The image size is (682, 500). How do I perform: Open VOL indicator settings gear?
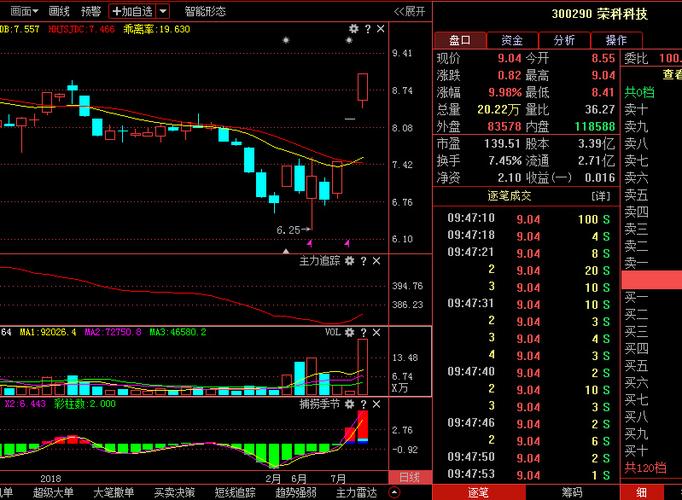(349, 333)
